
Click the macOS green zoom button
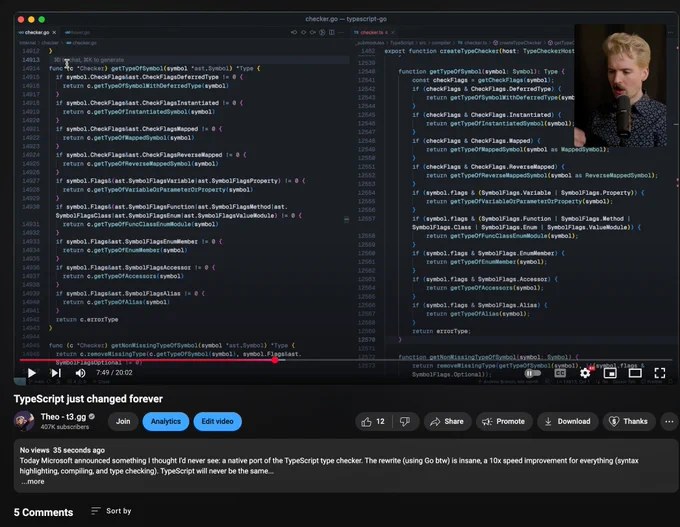[x=42, y=20]
